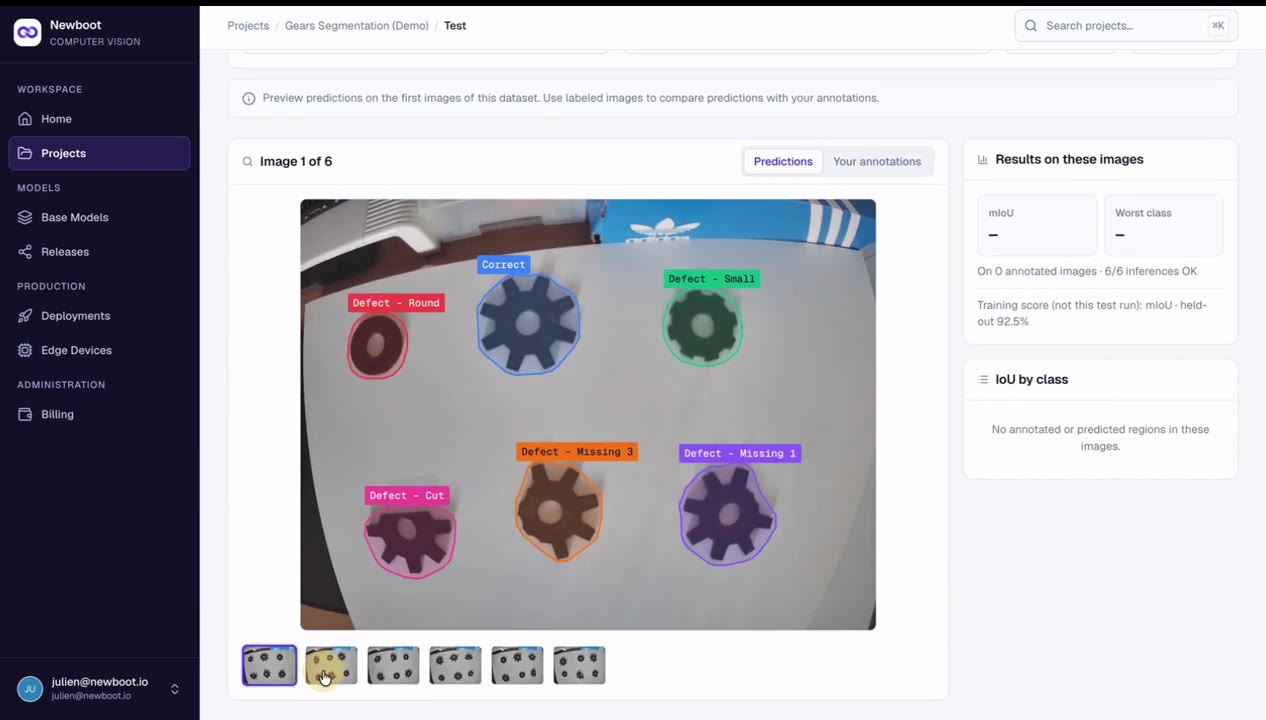Click the Deployments rocket icon
Screen dimensions: 1266x720
(25, 316)
